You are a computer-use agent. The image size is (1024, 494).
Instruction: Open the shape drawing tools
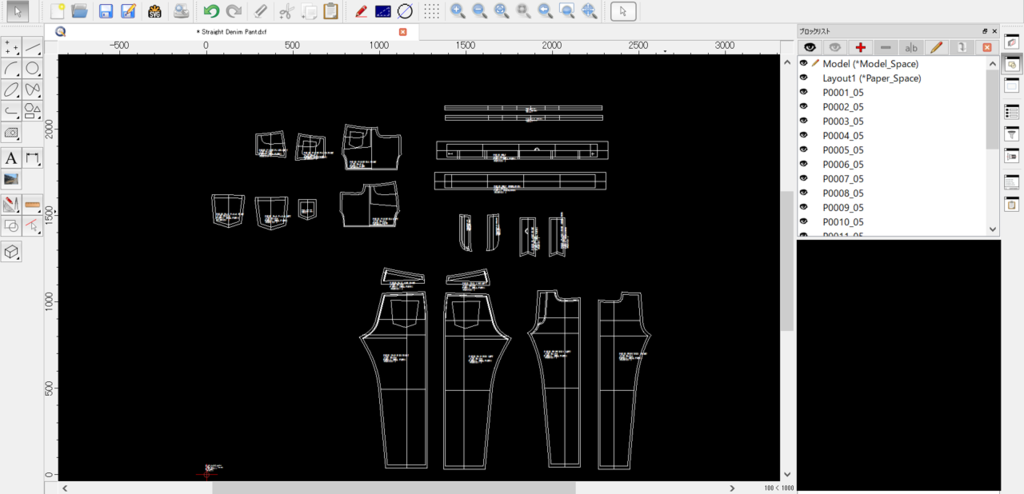[x=33, y=111]
